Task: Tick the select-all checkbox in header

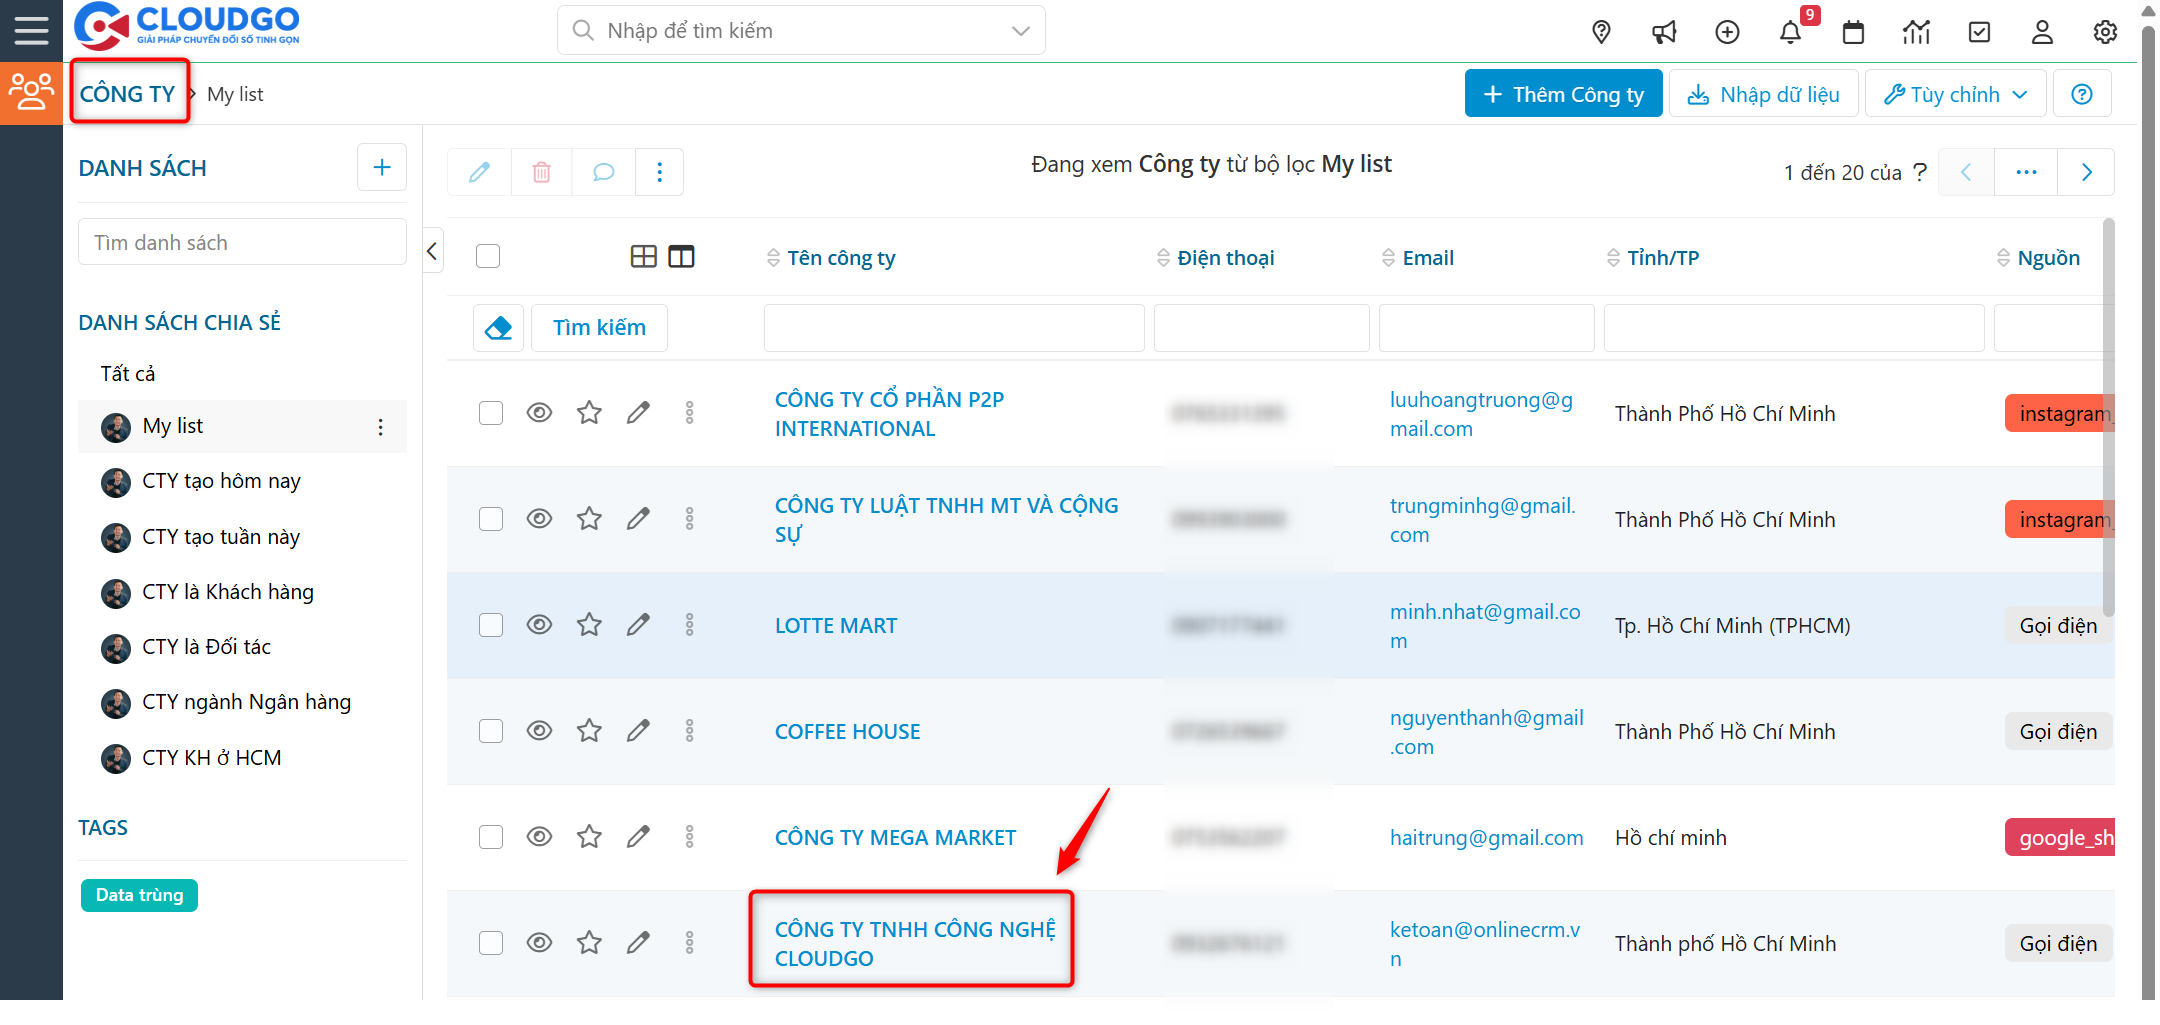Action: point(488,257)
